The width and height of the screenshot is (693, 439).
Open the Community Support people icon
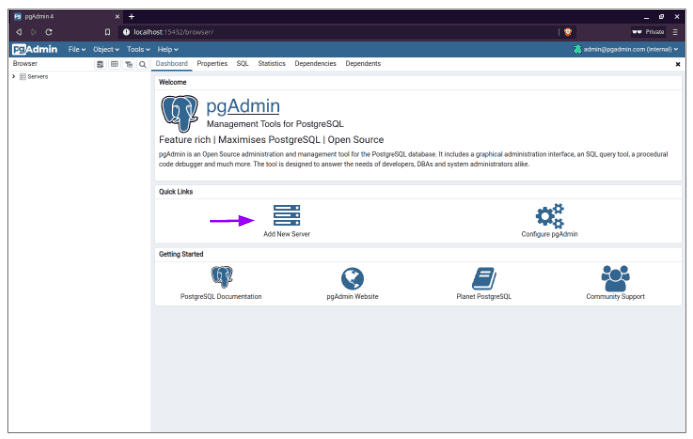pyautogui.click(x=615, y=278)
